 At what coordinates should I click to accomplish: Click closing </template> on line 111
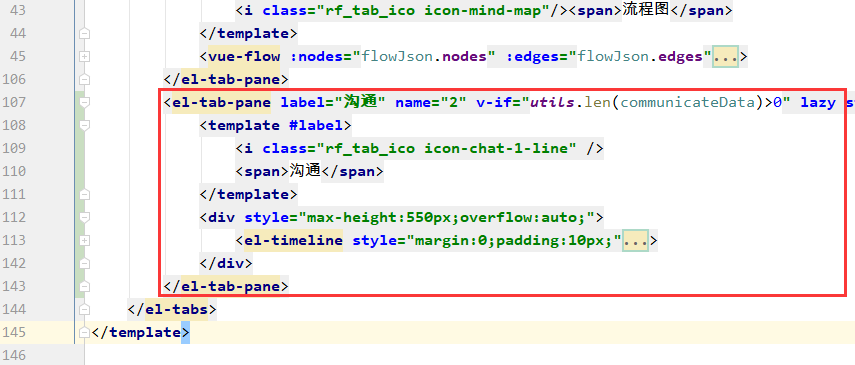pos(248,194)
